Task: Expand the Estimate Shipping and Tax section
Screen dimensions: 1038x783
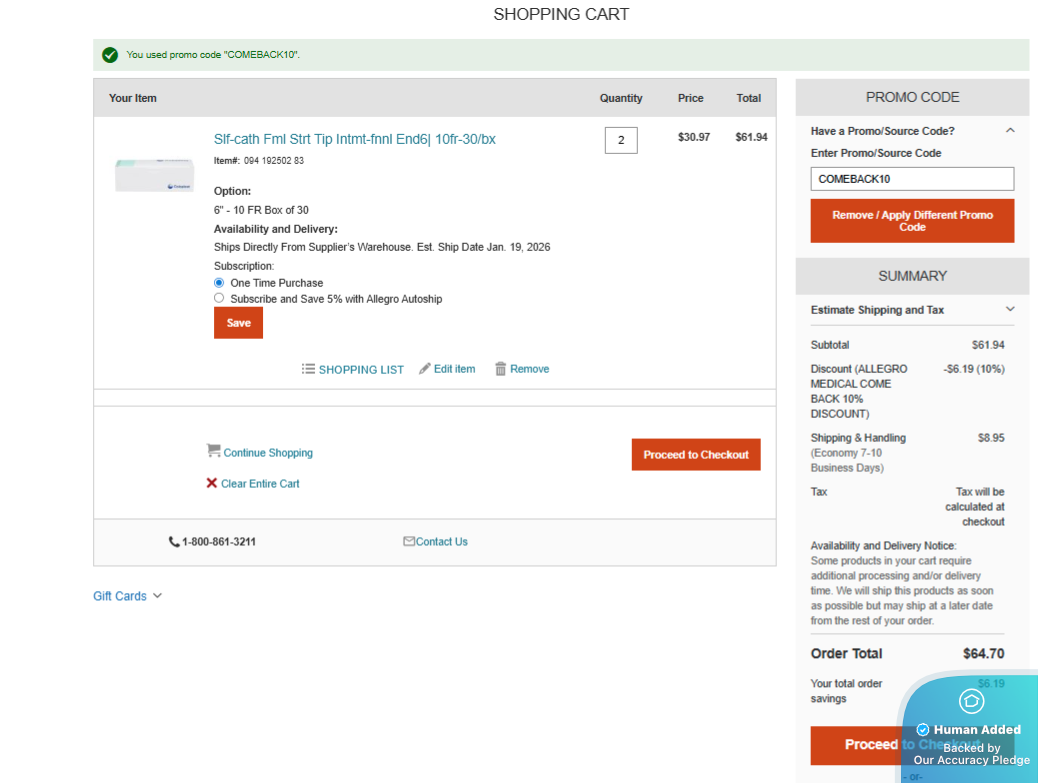Action: 1010,310
